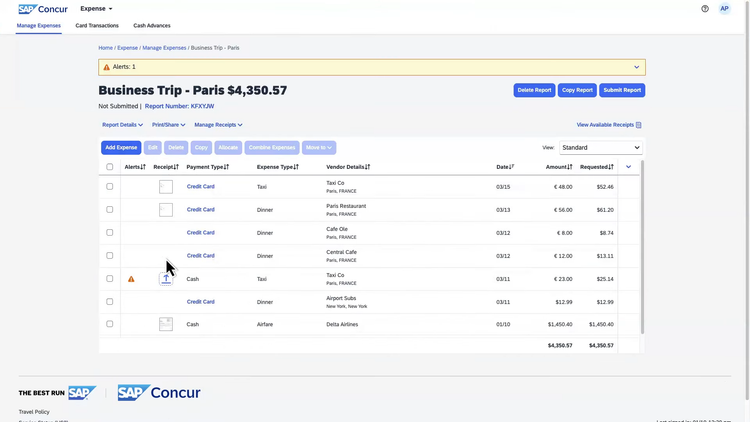Click the View Available Receipts icon
This screenshot has height=422, width=750.
(639, 125)
